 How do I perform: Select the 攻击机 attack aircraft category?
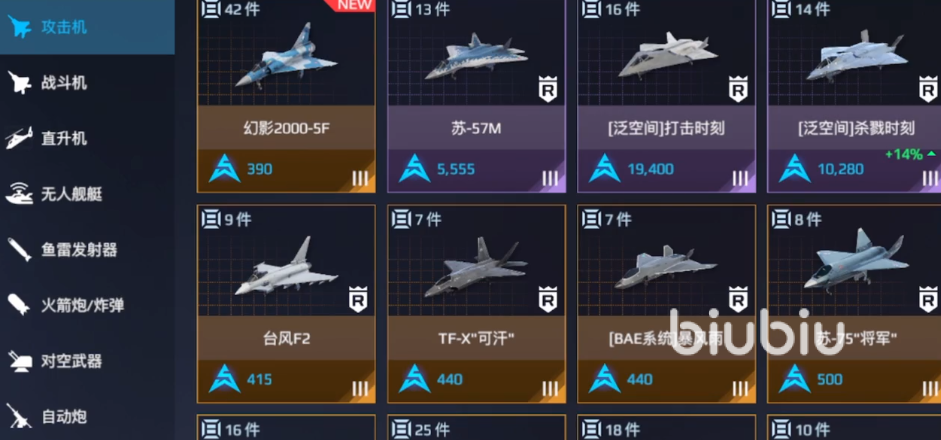(x=87, y=27)
